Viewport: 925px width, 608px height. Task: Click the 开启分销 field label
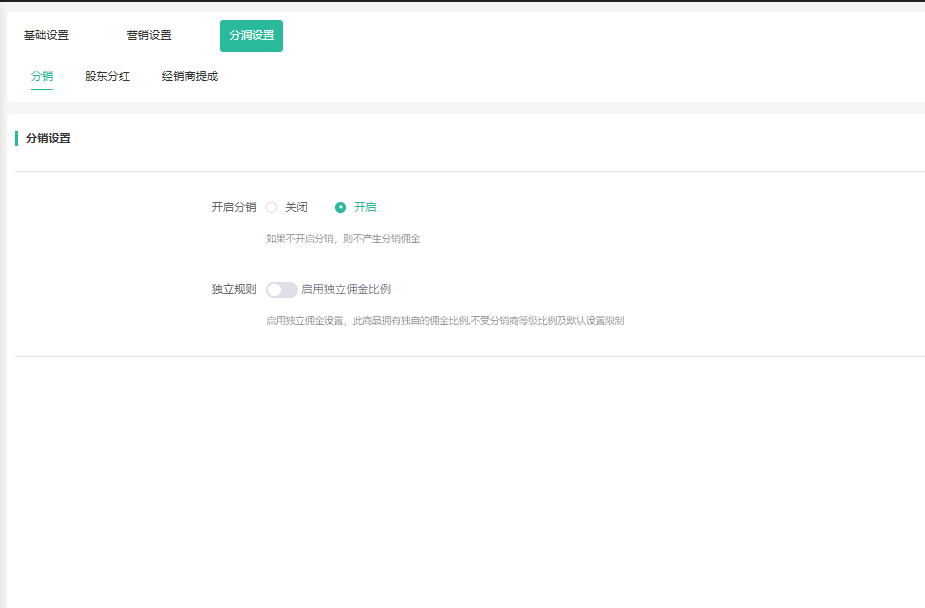(233, 207)
